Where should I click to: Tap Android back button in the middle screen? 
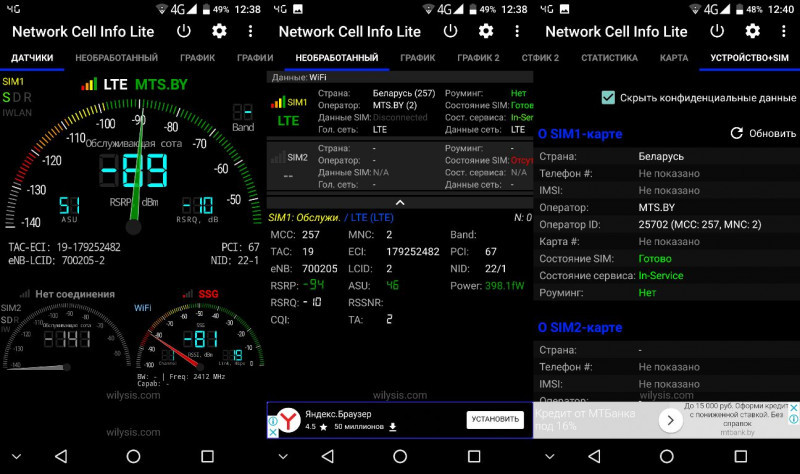(x=328, y=456)
